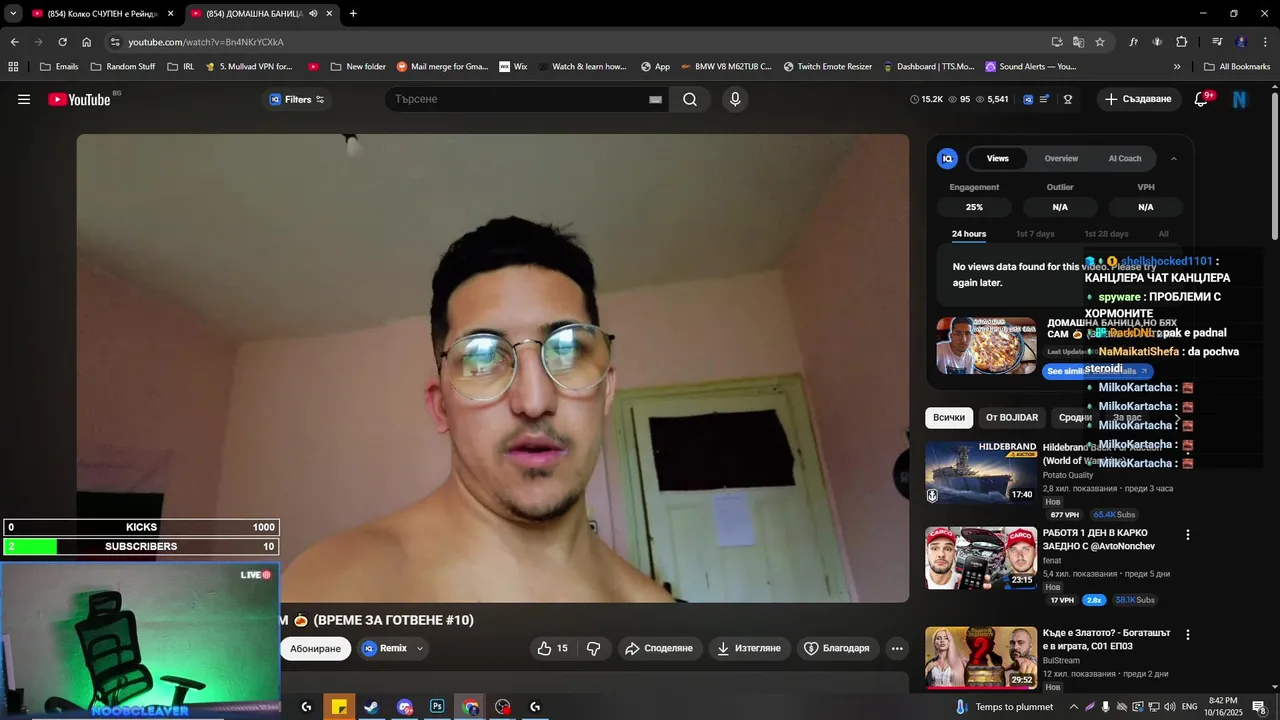Like the video with the thumbs up
Viewport: 1280px width, 720px height.
tap(553, 649)
